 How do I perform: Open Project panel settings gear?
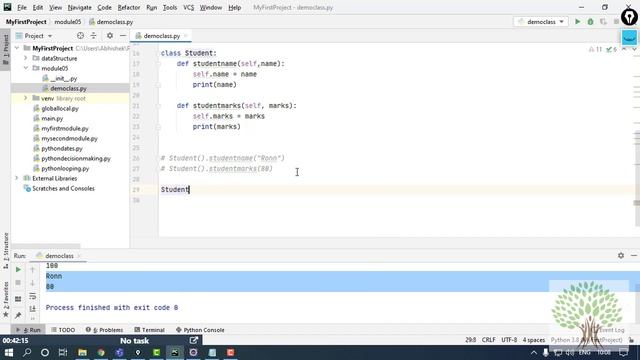[x=110, y=36]
